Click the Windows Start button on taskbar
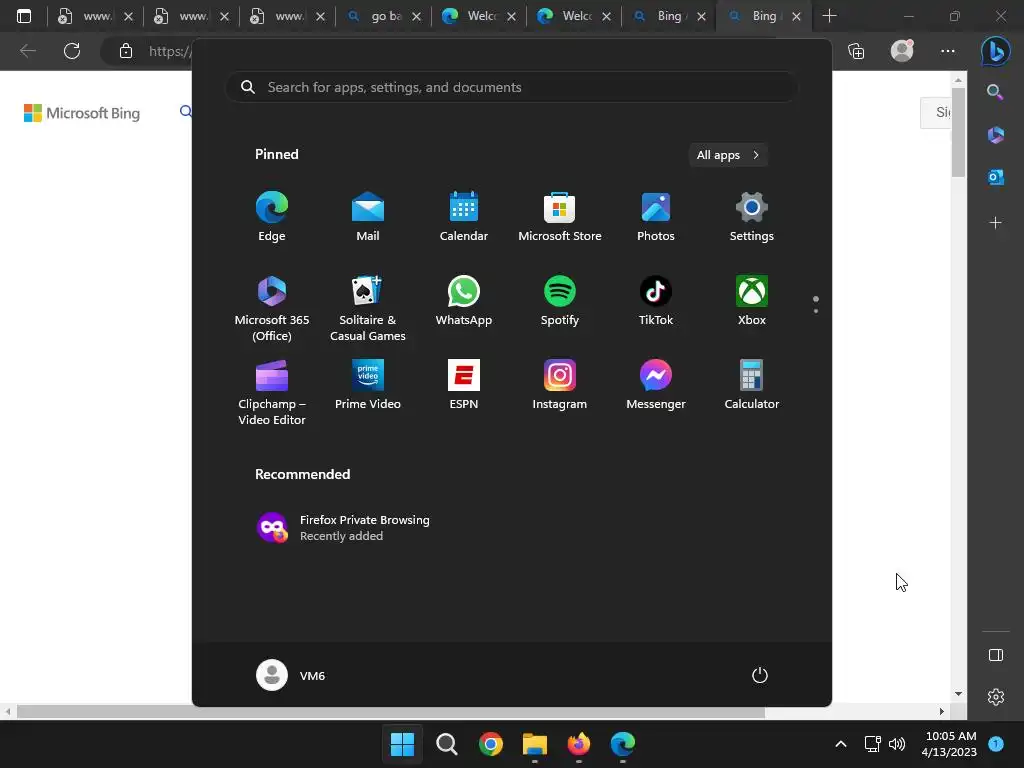The image size is (1024, 768). pos(402,744)
